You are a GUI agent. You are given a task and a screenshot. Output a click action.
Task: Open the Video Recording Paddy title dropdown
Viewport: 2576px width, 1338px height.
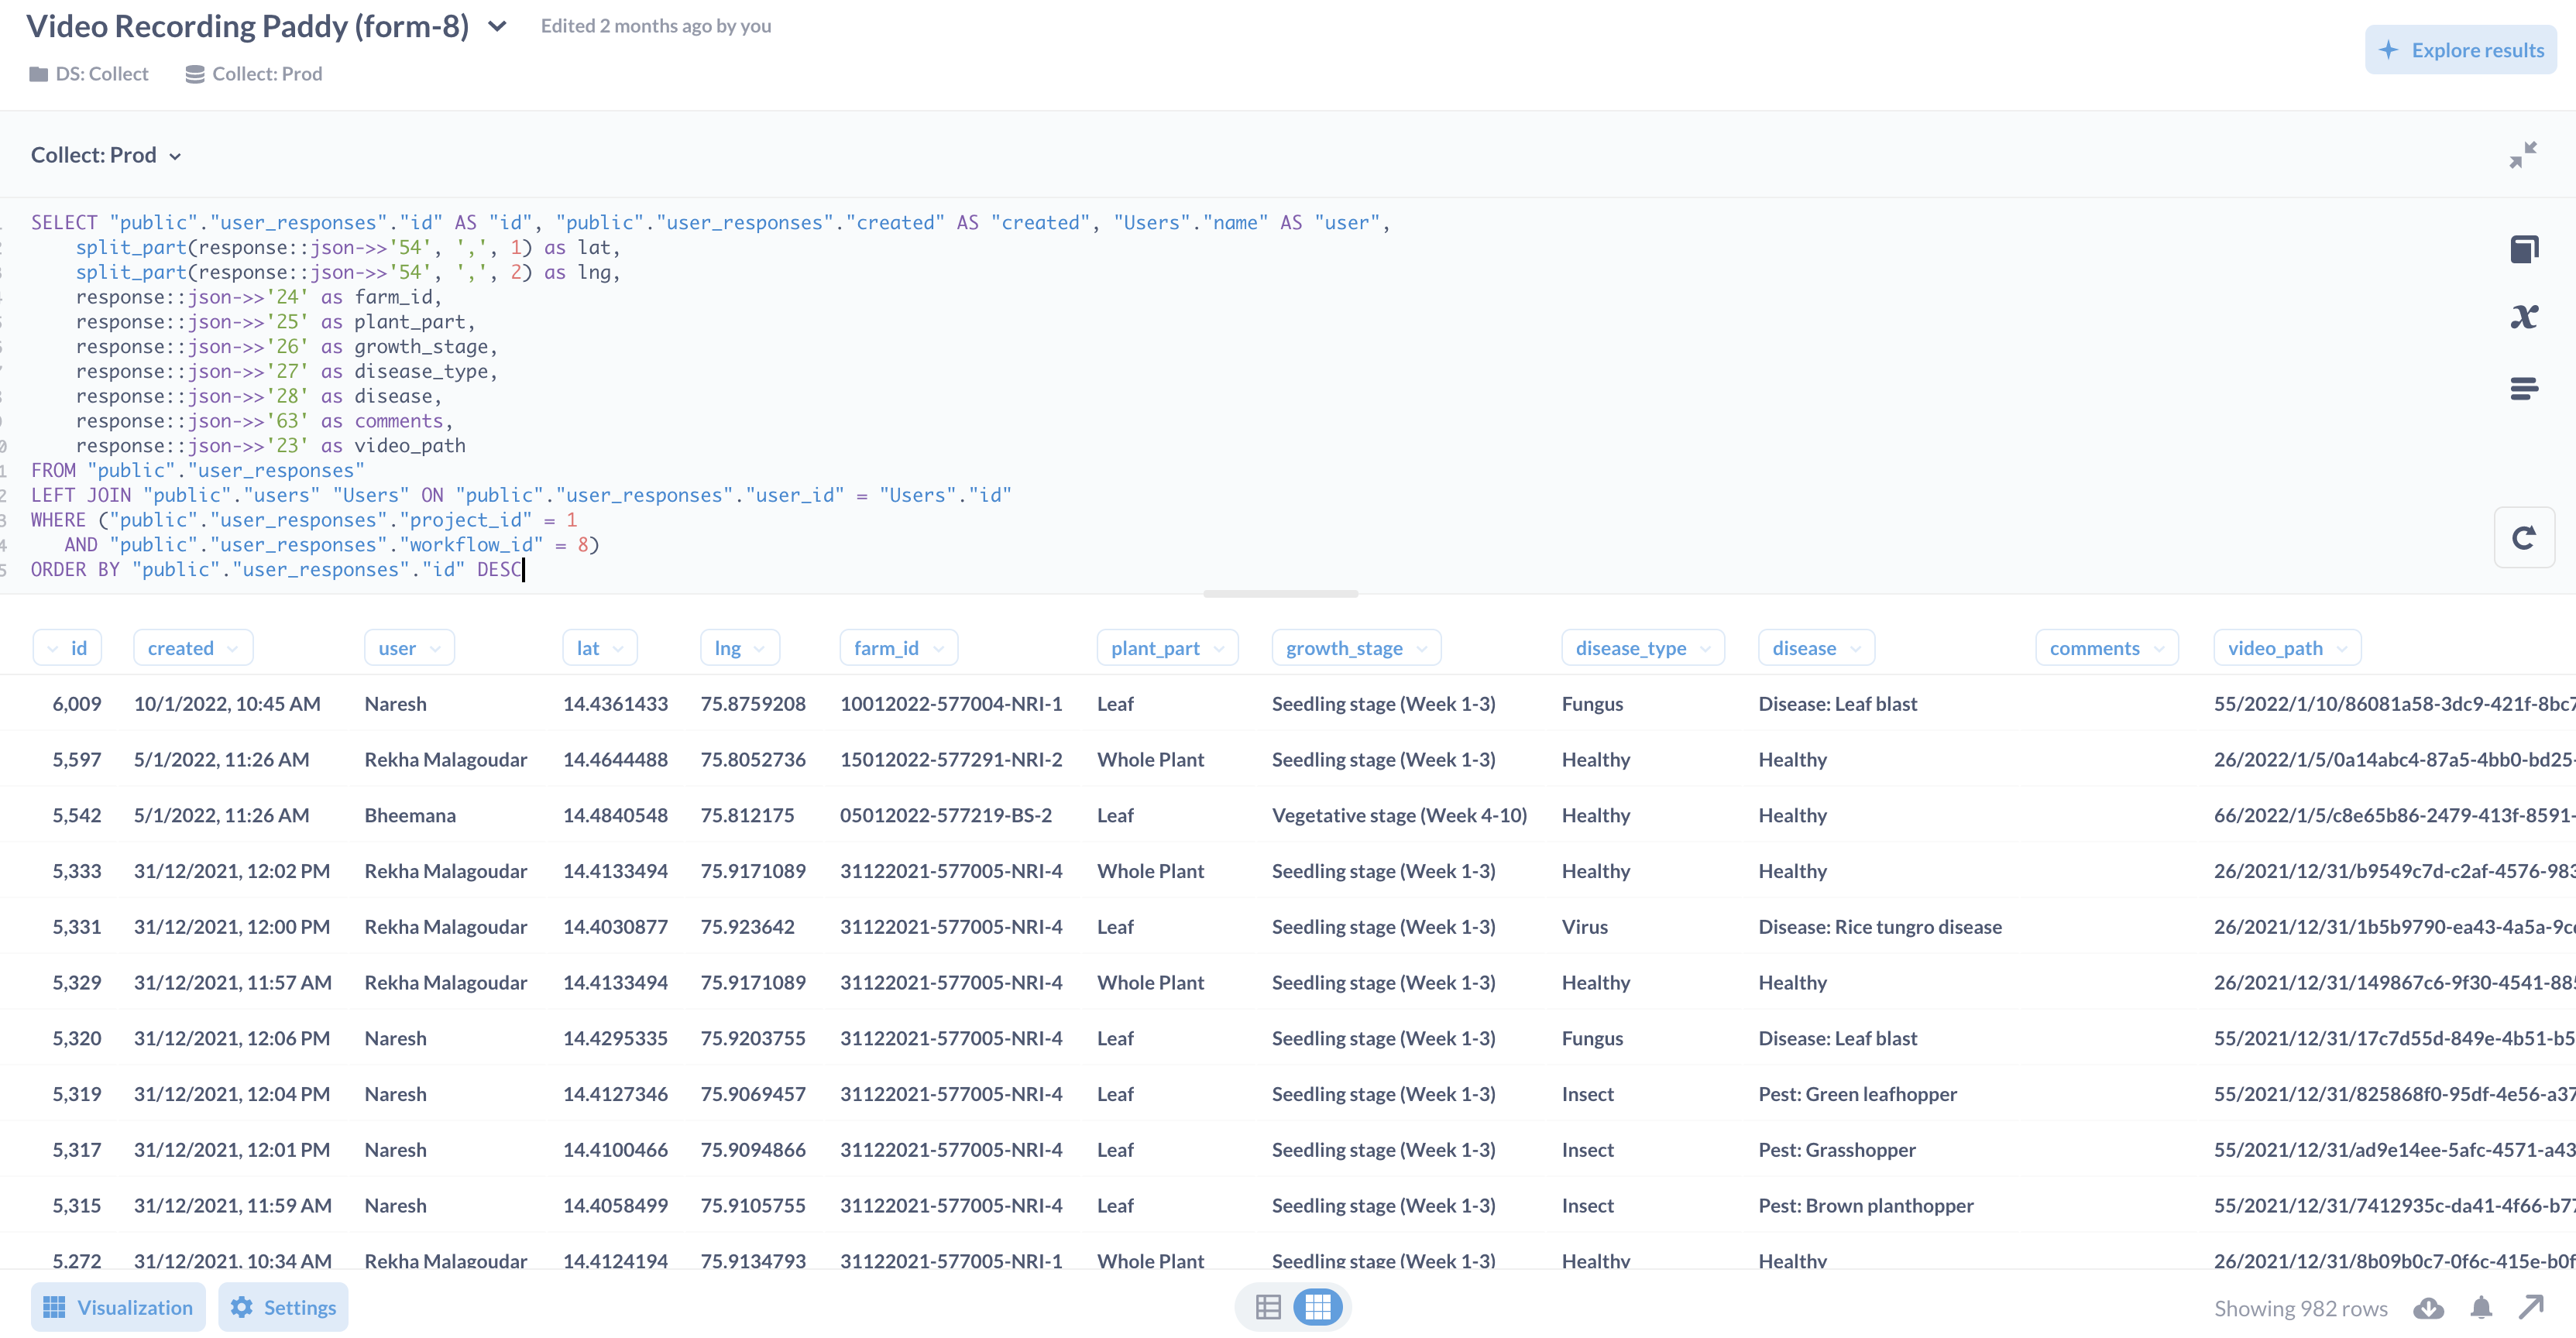(496, 27)
